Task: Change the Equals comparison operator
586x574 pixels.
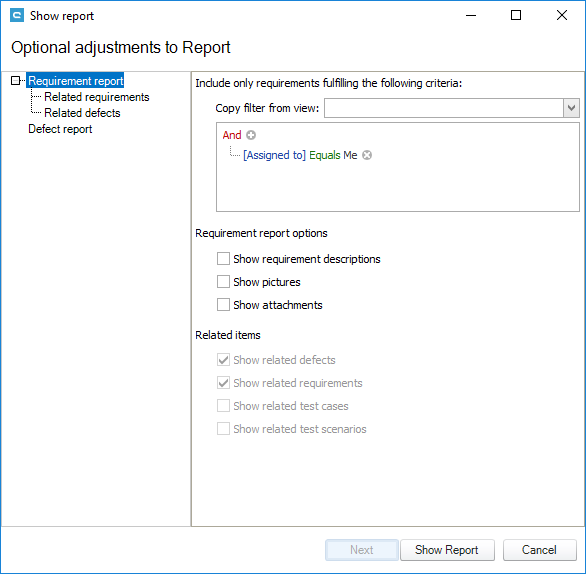Action: [x=324, y=155]
